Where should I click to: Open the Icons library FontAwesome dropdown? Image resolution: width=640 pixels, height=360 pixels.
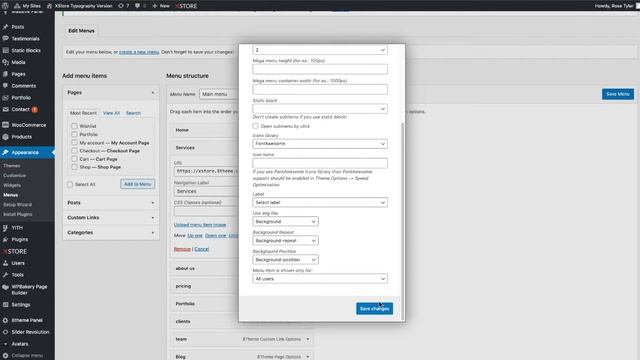(320, 144)
